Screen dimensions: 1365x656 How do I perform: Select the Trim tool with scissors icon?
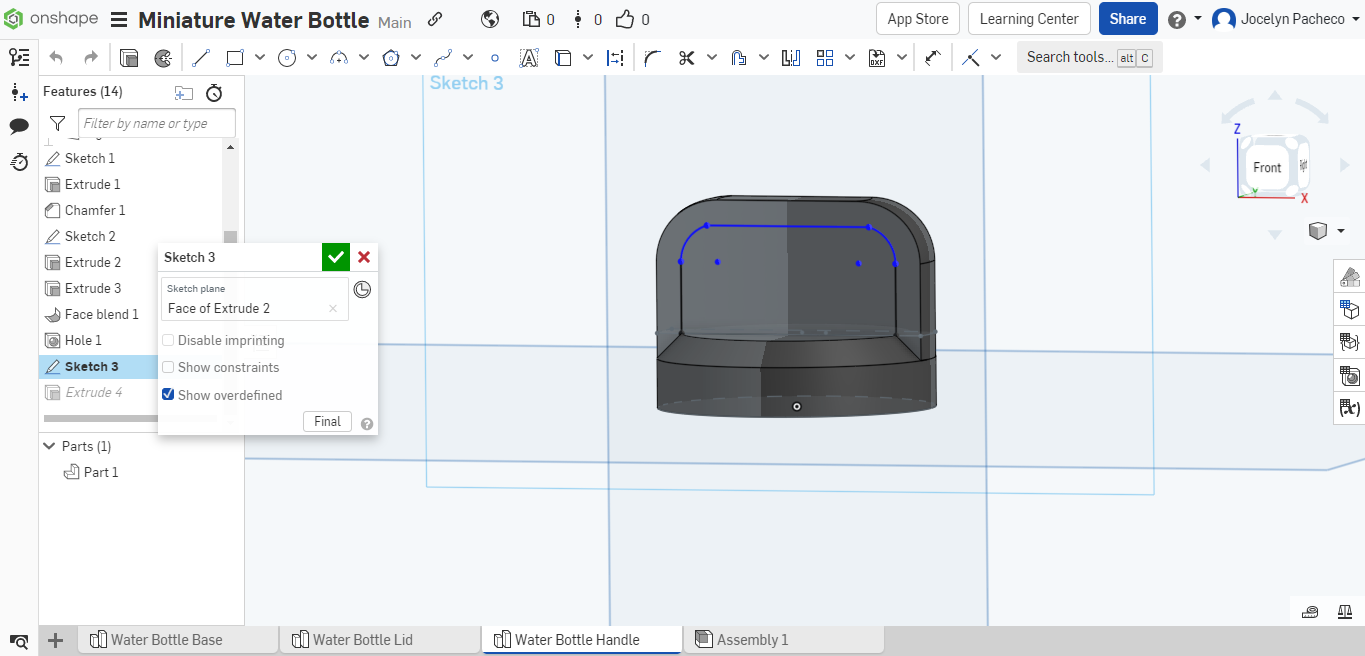click(x=686, y=57)
